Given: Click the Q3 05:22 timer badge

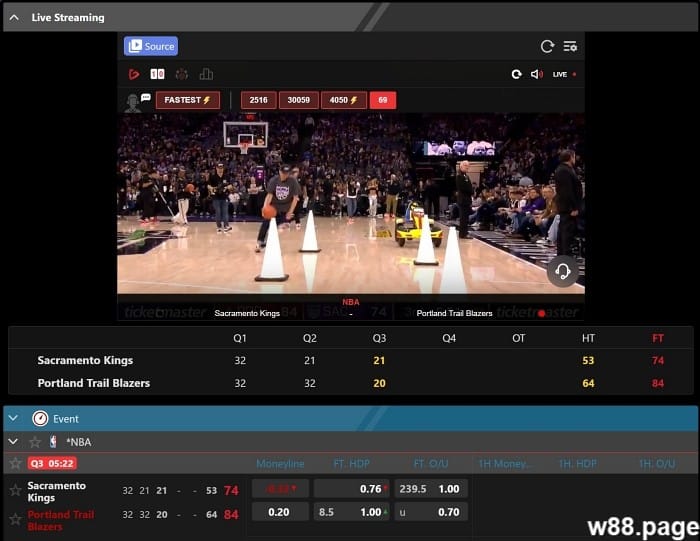Looking at the screenshot, I should coord(52,463).
